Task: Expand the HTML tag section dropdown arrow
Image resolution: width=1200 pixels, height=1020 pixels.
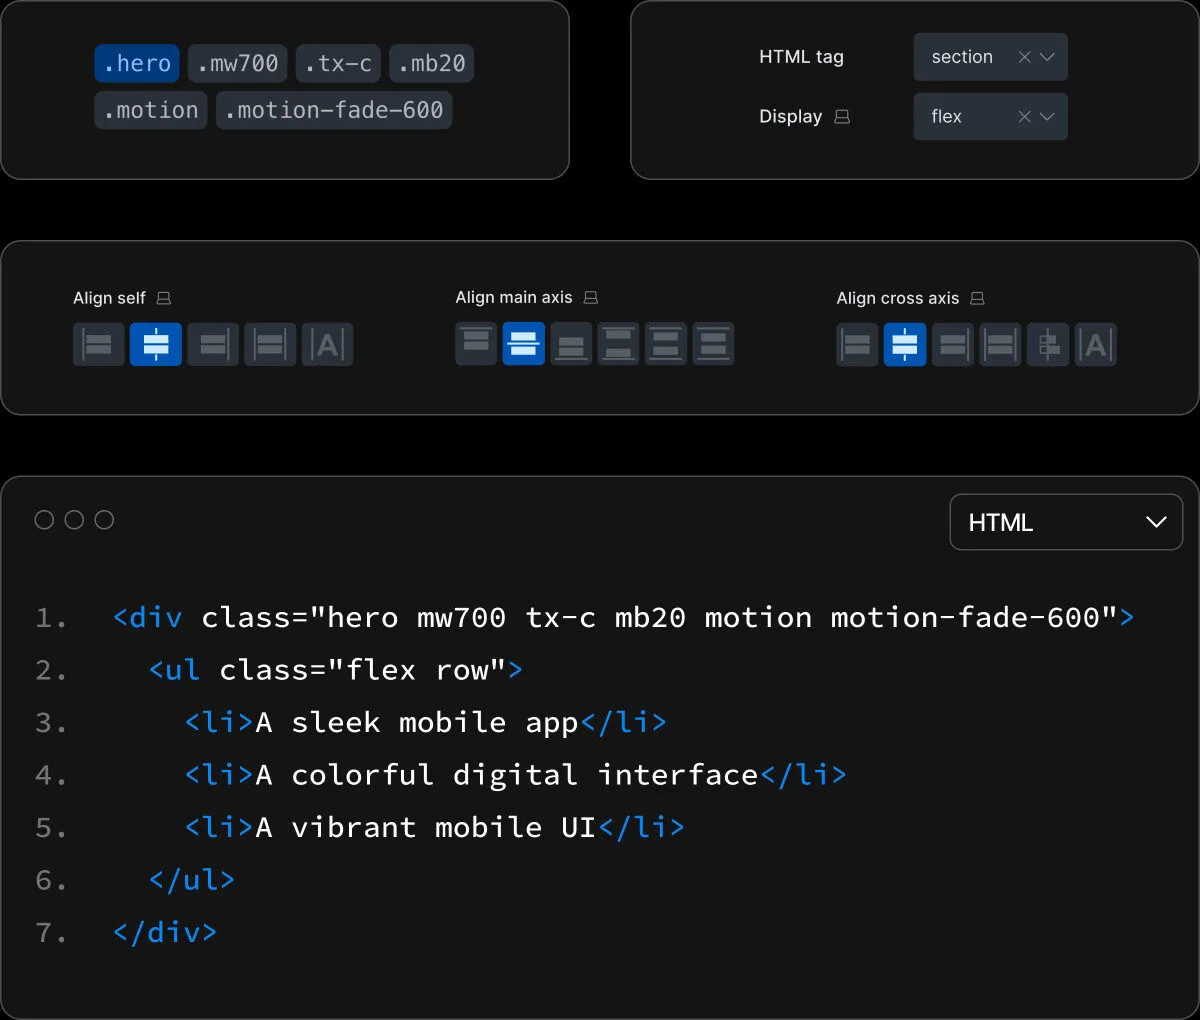Action: (x=1048, y=57)
